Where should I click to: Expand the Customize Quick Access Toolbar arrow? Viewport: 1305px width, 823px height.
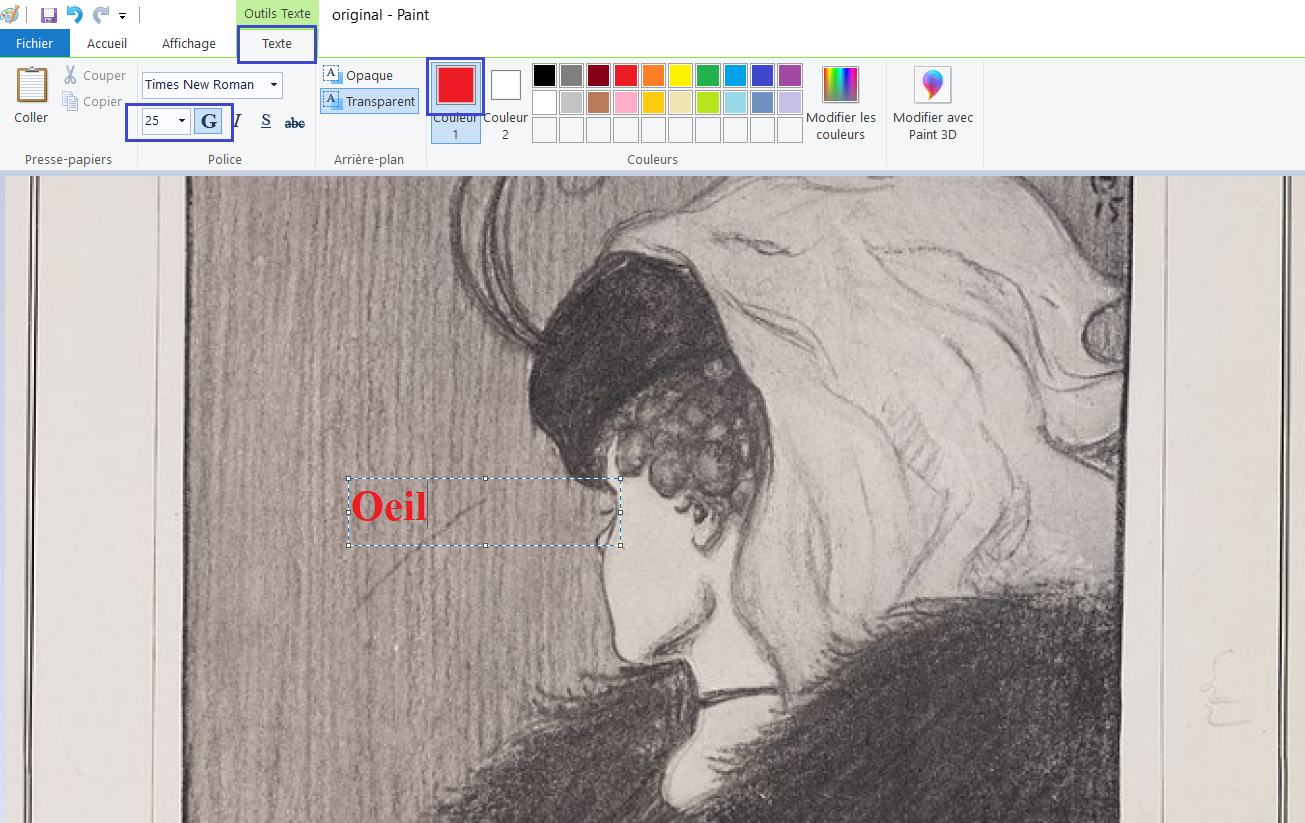tap(122, 16)
